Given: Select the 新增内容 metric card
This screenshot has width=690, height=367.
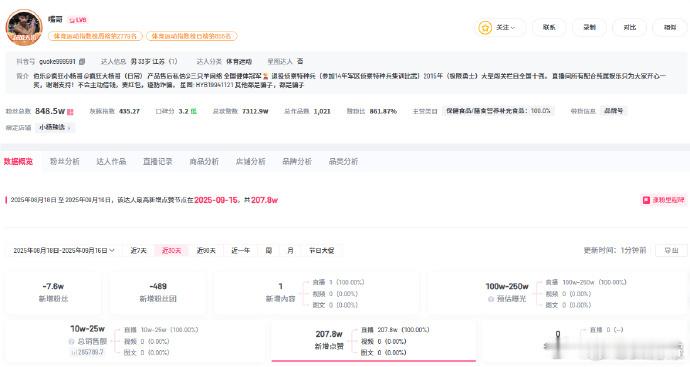Looking at the screenshot, I should 316,293.
